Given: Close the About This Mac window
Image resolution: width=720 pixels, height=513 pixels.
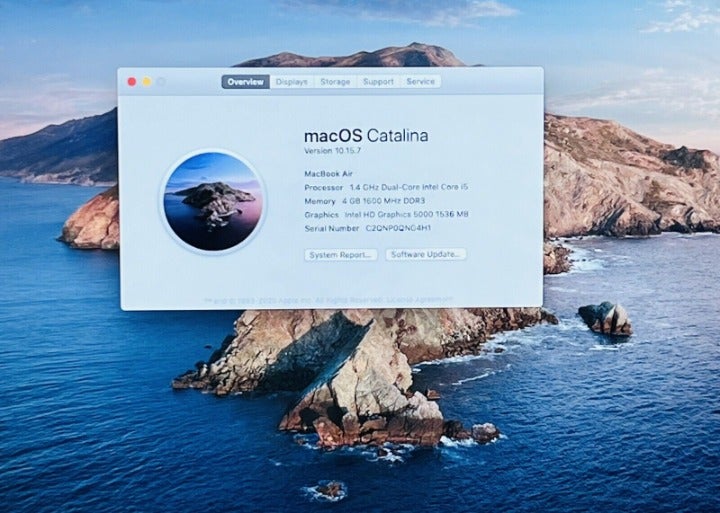Looking at the screenshot, I should tap(132, 82).
